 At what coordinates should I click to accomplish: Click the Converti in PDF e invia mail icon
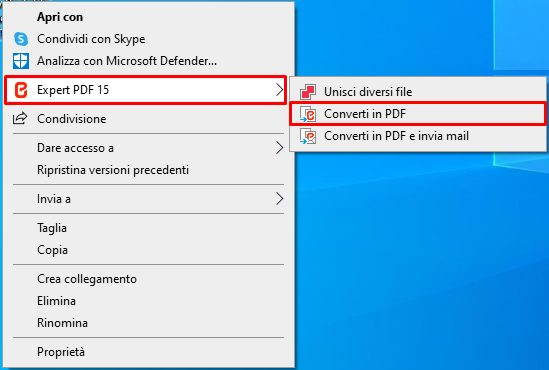pos(308,136)
